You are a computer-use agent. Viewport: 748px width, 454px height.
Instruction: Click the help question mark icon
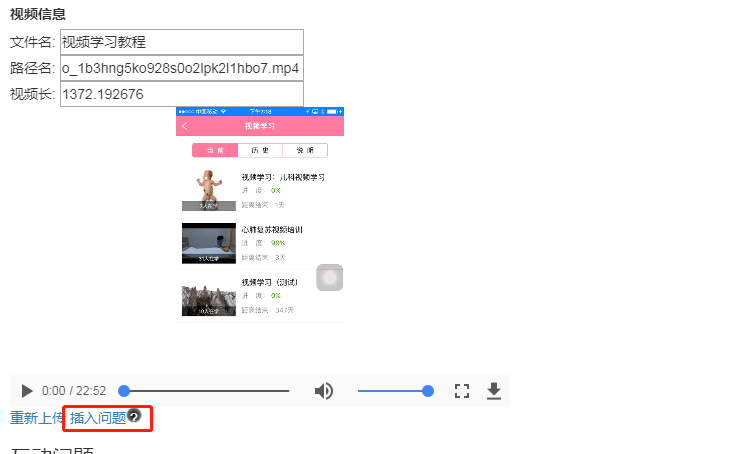point(134,416)
